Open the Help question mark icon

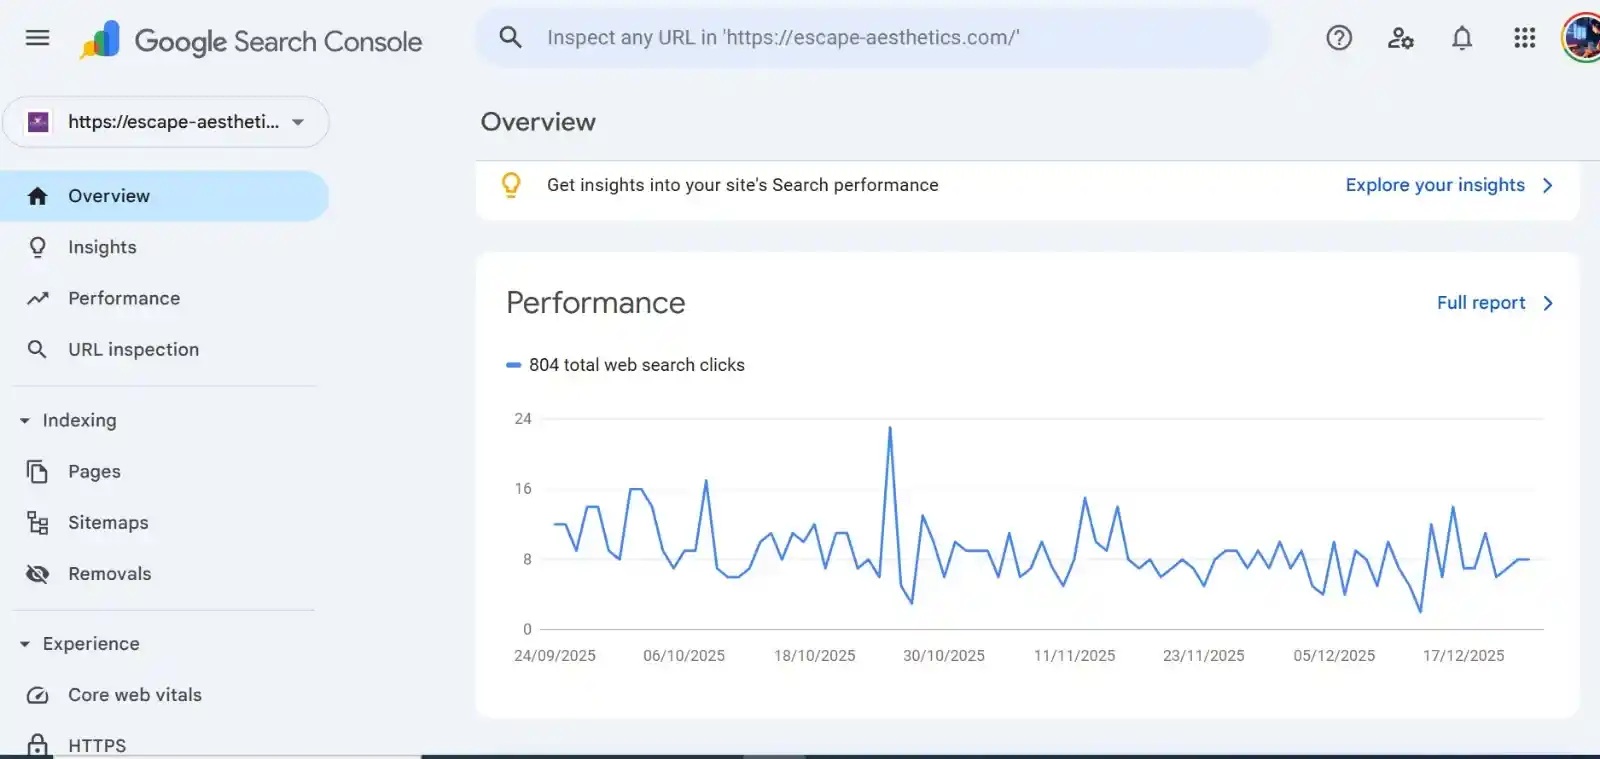tap(1338, 38)
